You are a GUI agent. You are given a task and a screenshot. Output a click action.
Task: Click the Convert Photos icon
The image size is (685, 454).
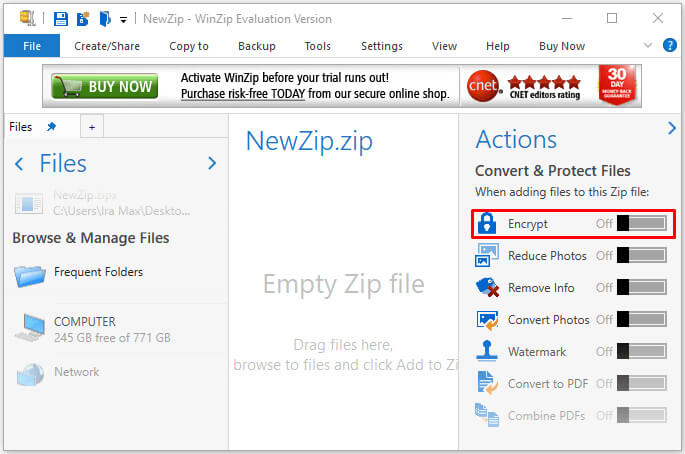tap(487, 319)
